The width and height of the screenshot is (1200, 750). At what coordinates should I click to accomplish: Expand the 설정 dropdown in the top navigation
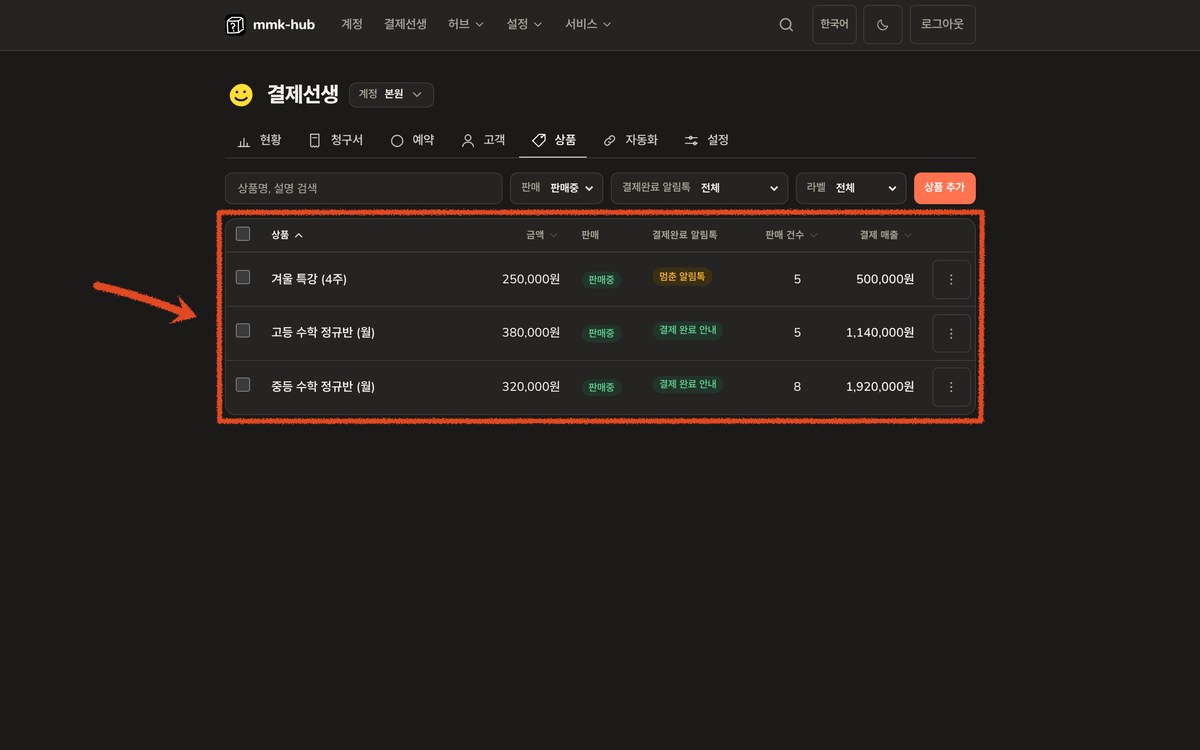tap(525, 24)
